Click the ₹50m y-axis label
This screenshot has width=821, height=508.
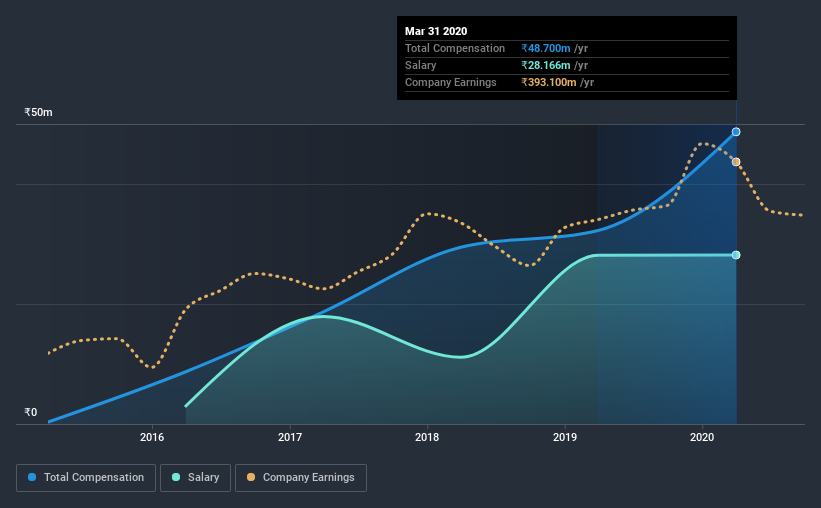38,112
